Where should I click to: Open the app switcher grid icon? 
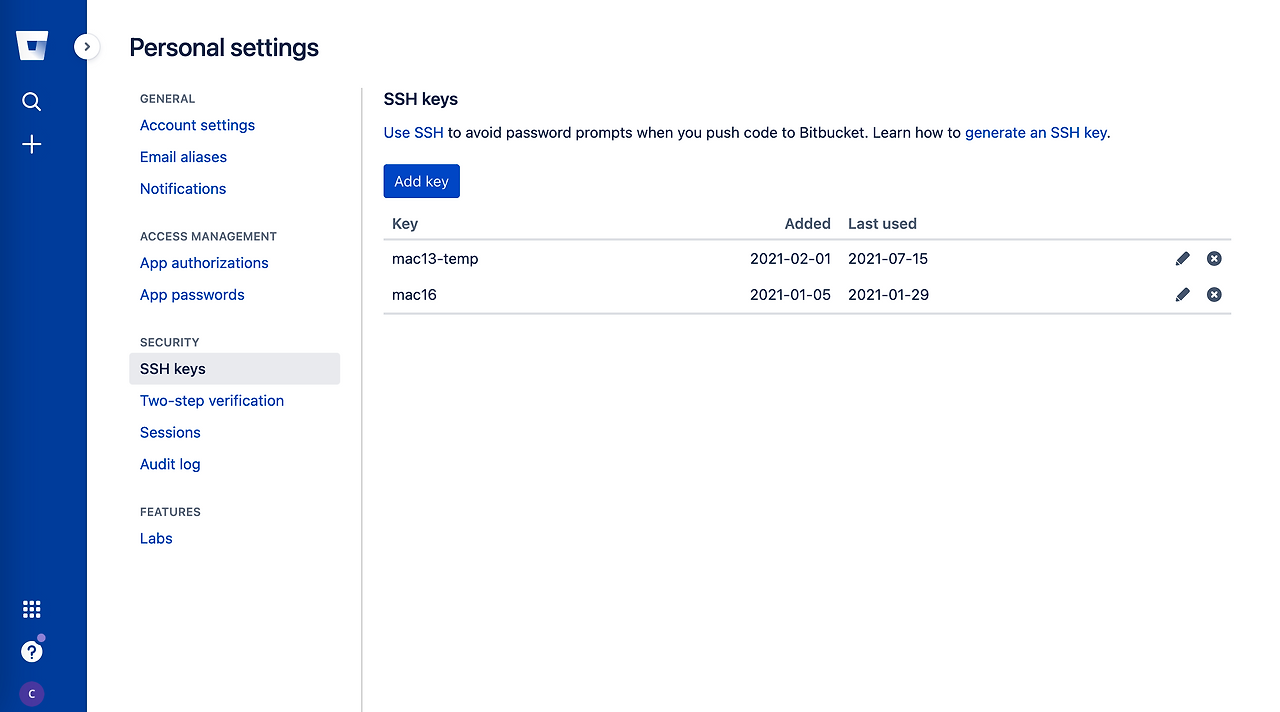coord(32,609)
